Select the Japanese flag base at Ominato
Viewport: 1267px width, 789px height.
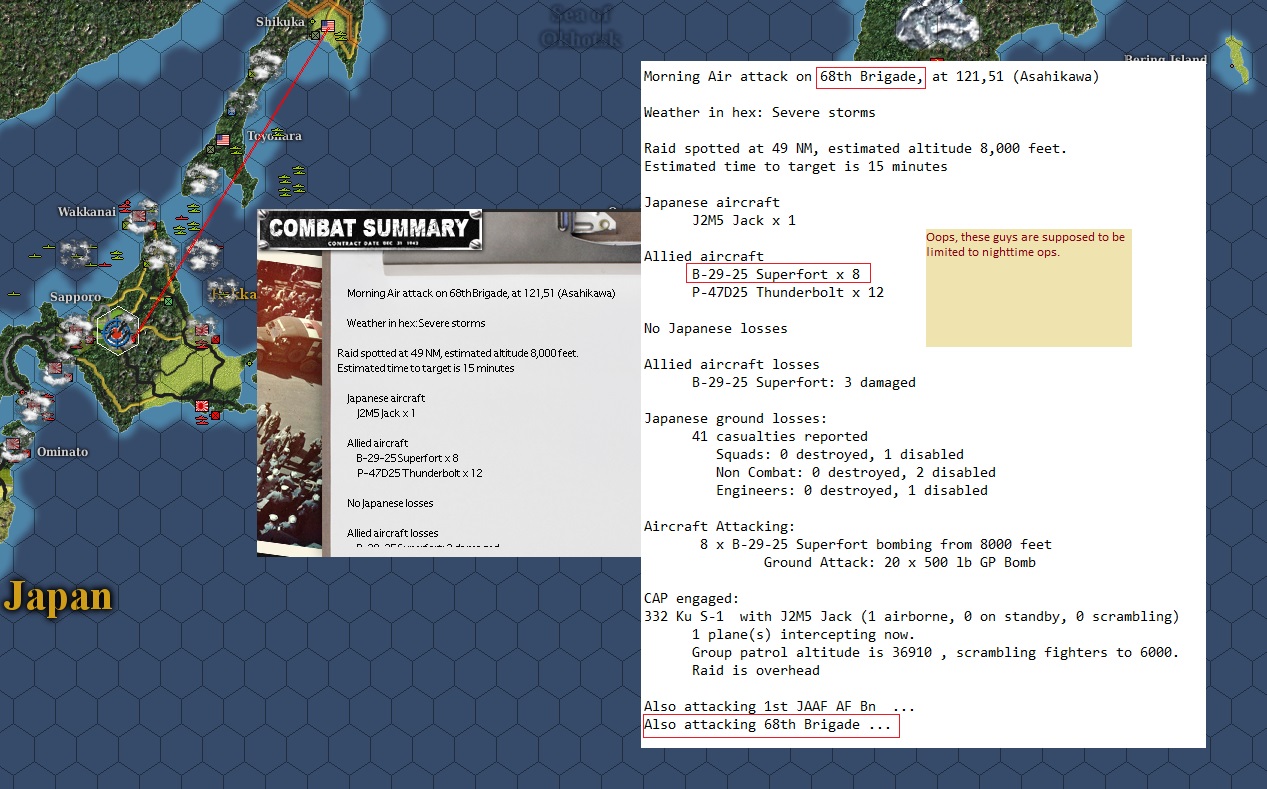14,443
